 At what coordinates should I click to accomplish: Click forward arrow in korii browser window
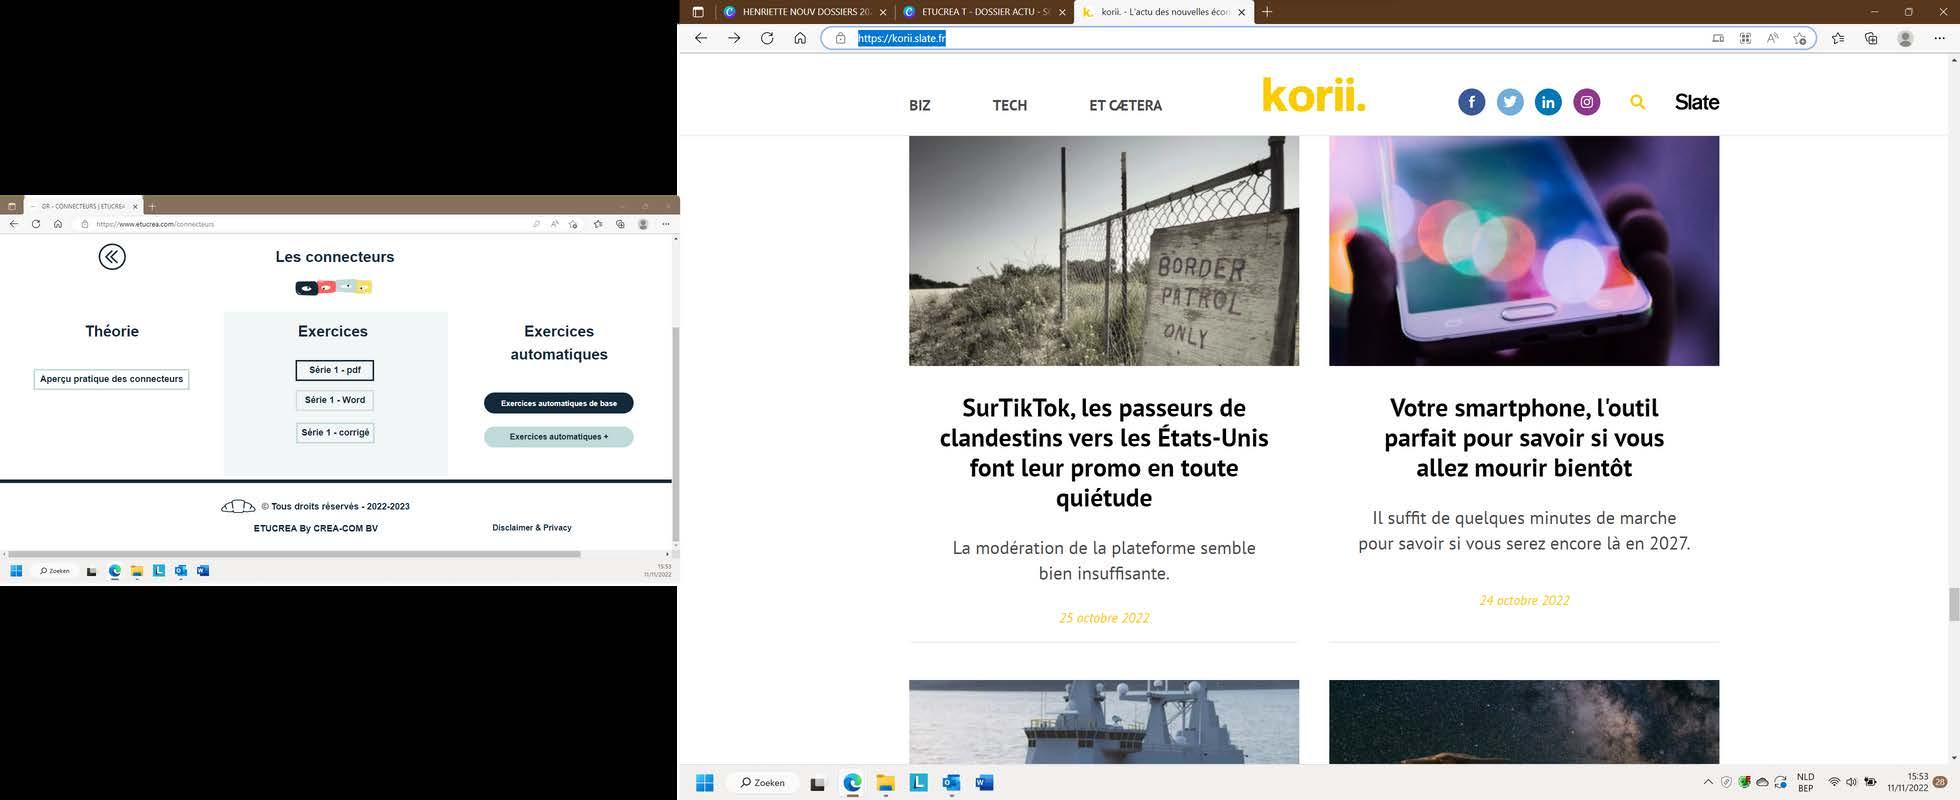tap(734, 38)
